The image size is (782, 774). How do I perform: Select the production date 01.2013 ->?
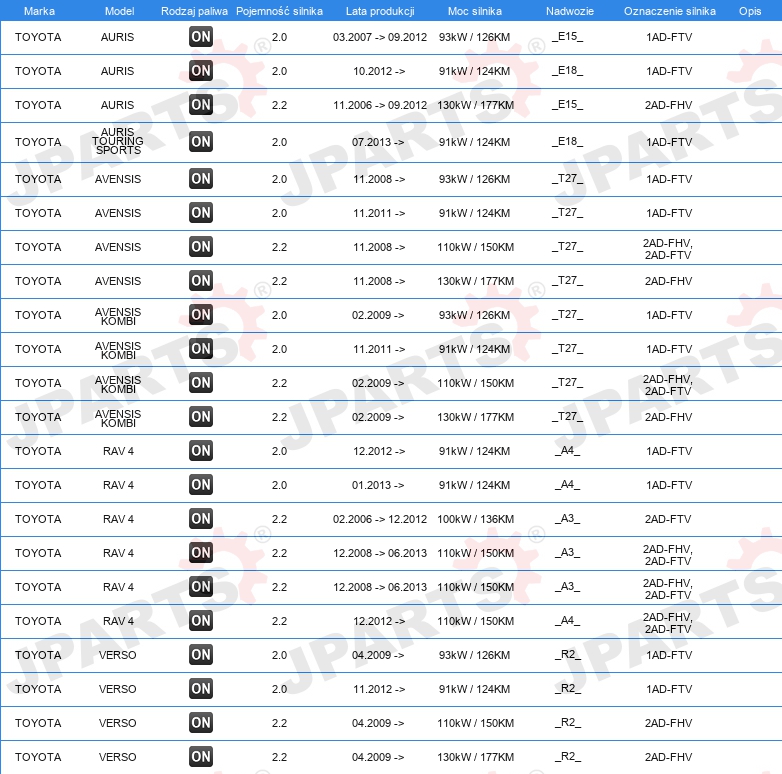point(378,485)
